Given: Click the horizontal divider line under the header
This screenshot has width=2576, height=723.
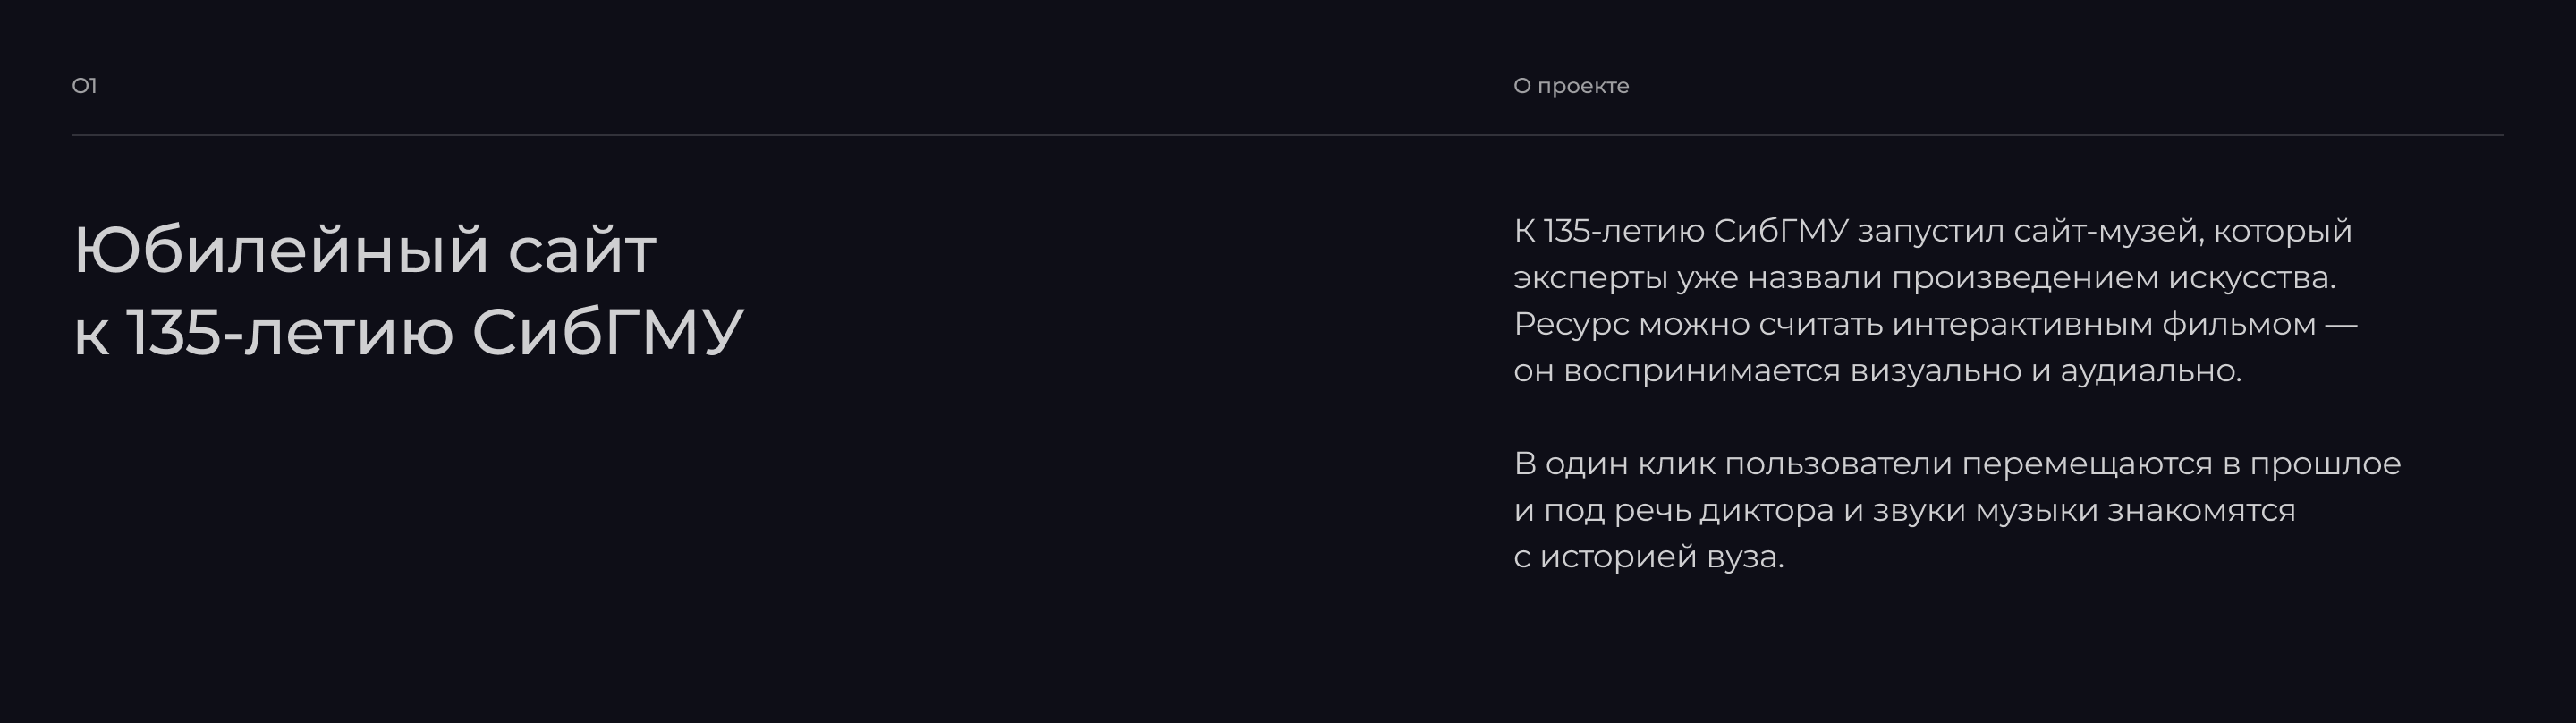Looking at the screenshot, I should pos(1287,135).
